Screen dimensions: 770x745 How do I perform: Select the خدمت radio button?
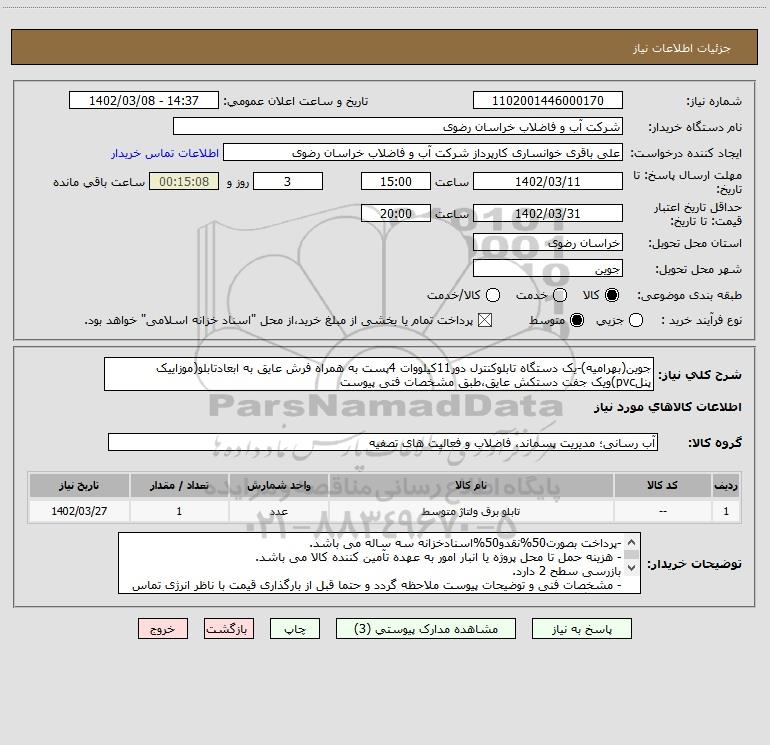(x=560, y=295)
